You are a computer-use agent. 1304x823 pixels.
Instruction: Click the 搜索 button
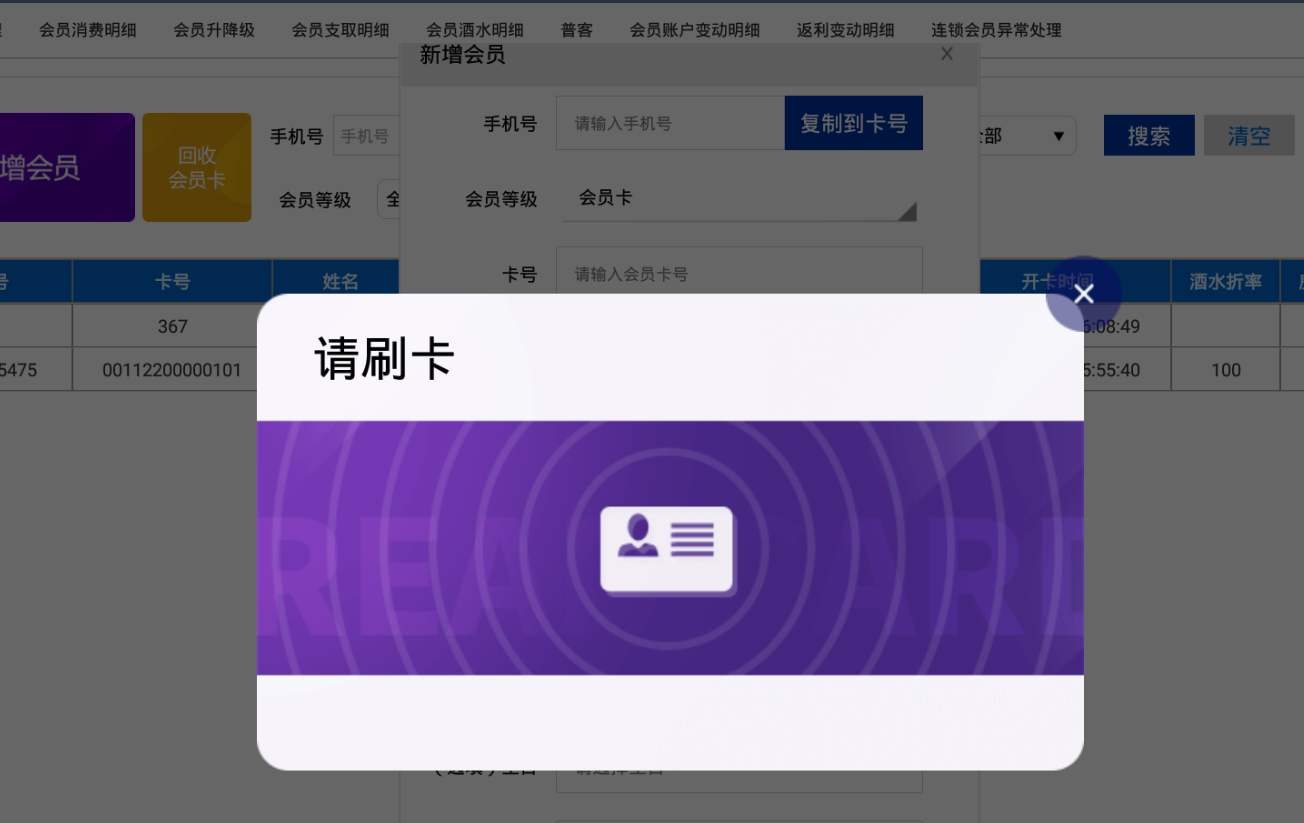[x=1149, y=136]
